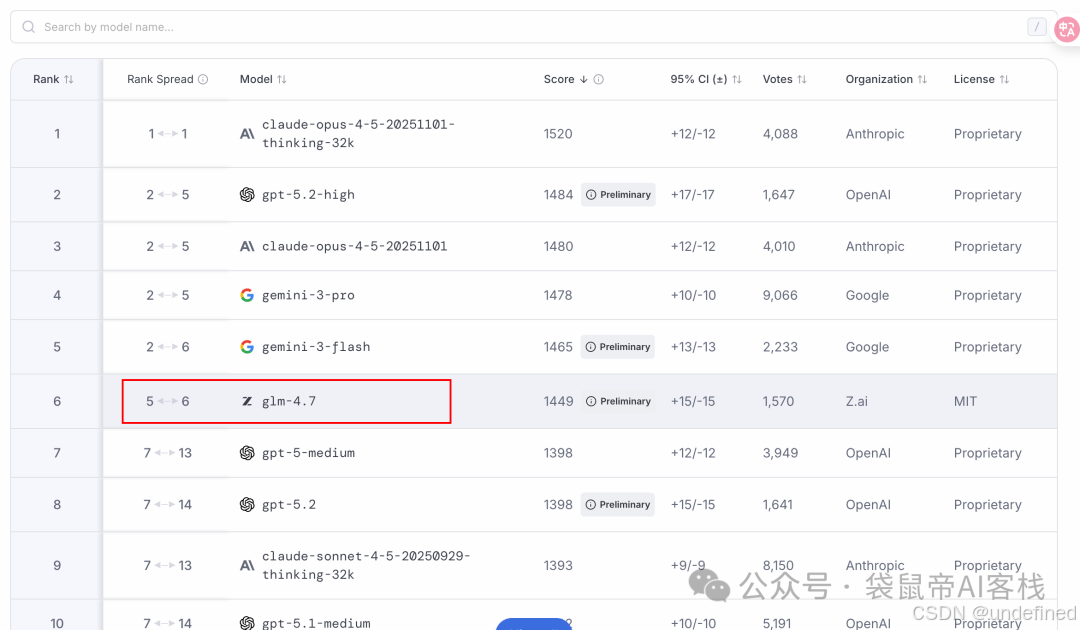Select rank number 4 cell
The width and height of the screenshot is (1080, 630).
coord(57,295)
